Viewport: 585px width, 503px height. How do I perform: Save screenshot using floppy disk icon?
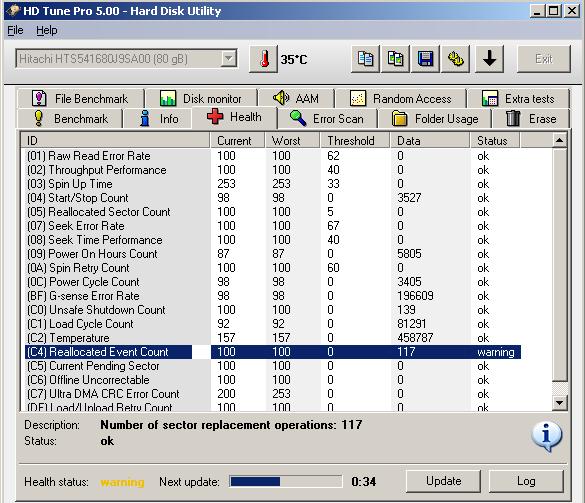425,59
